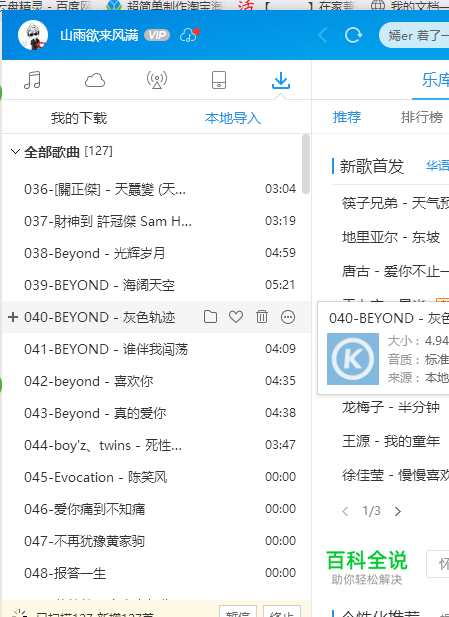Favorite 灰色轨迹 with heart icon

236,317
